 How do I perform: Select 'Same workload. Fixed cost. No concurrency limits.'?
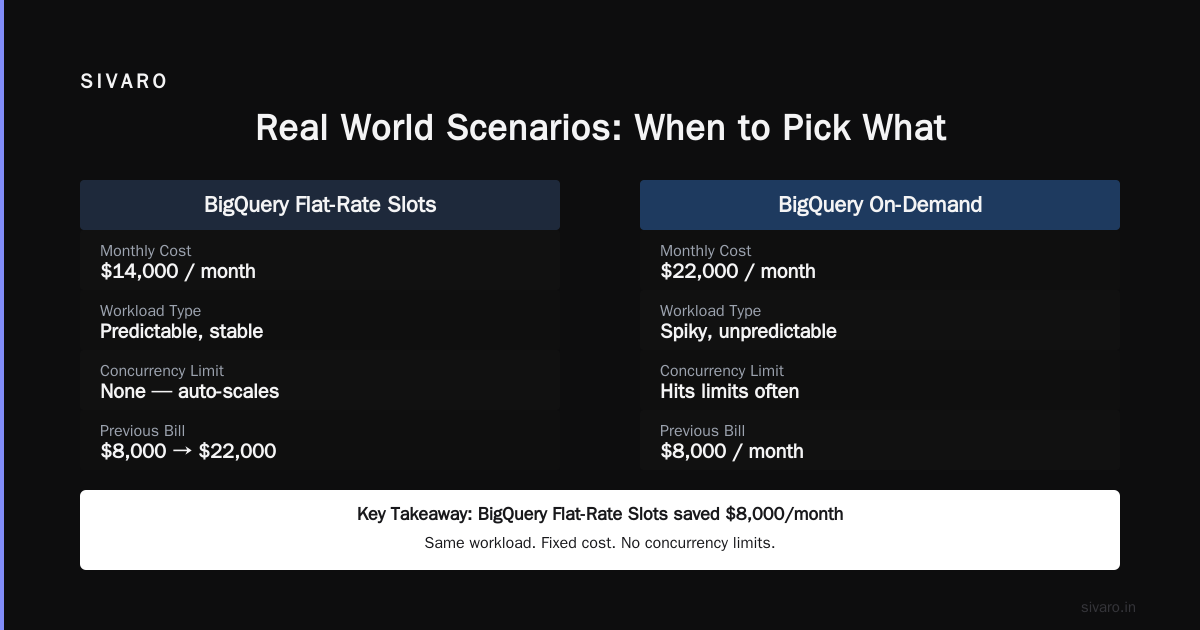[600, 543]
